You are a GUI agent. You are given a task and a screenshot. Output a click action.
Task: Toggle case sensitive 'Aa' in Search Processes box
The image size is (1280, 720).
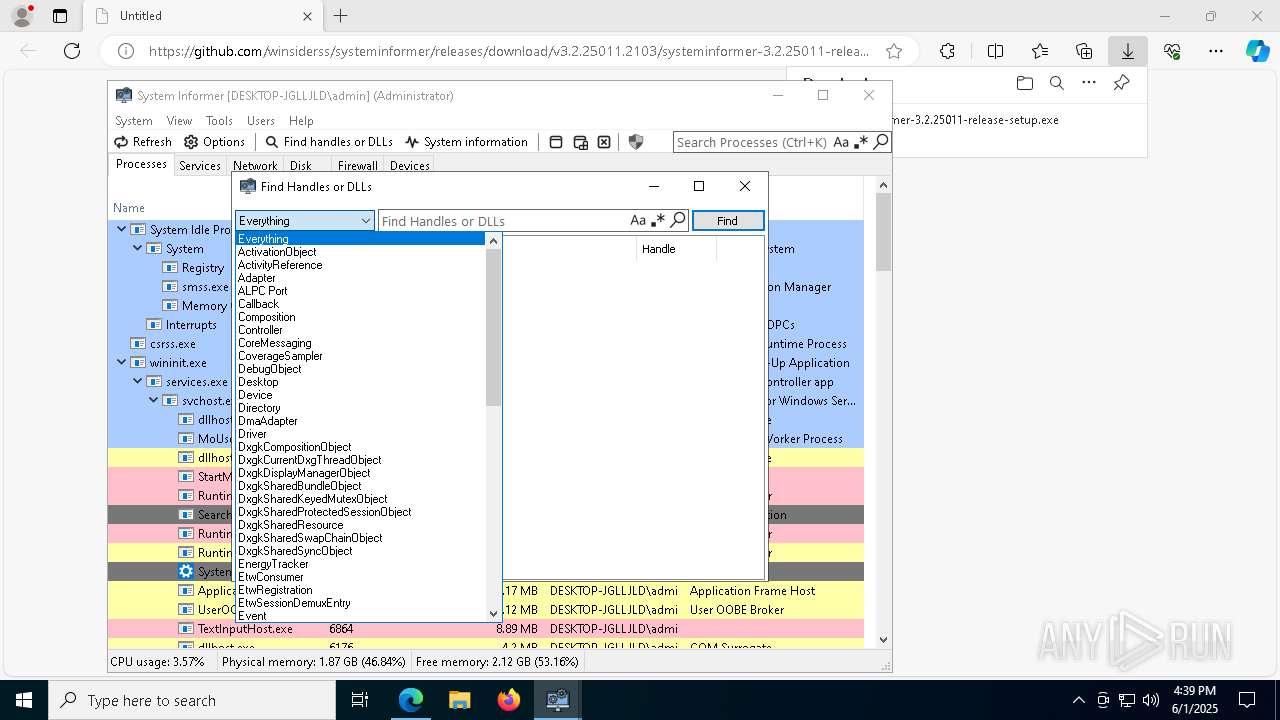tap(841, 142)
